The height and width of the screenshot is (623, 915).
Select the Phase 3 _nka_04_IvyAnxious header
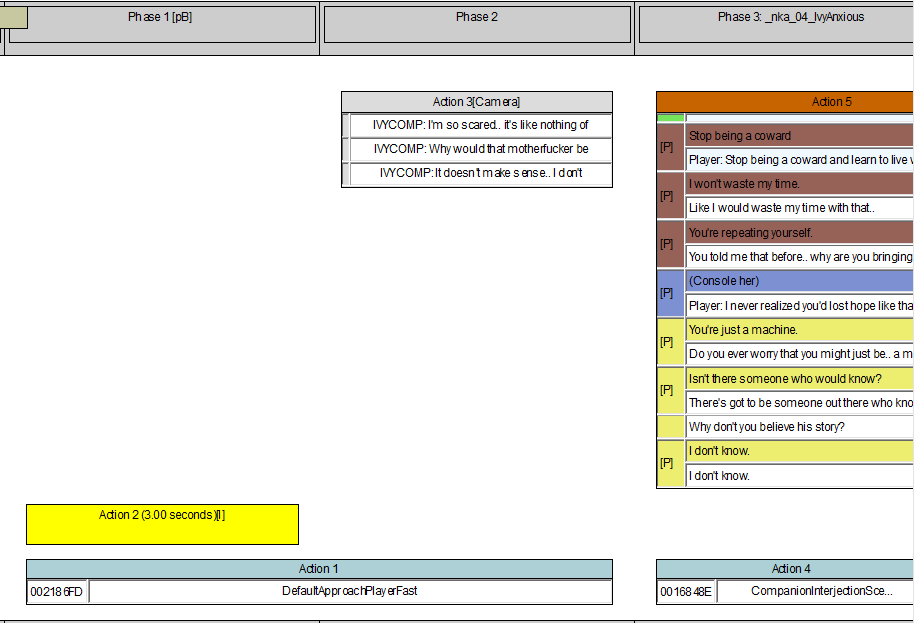click(x=776, y=24)
